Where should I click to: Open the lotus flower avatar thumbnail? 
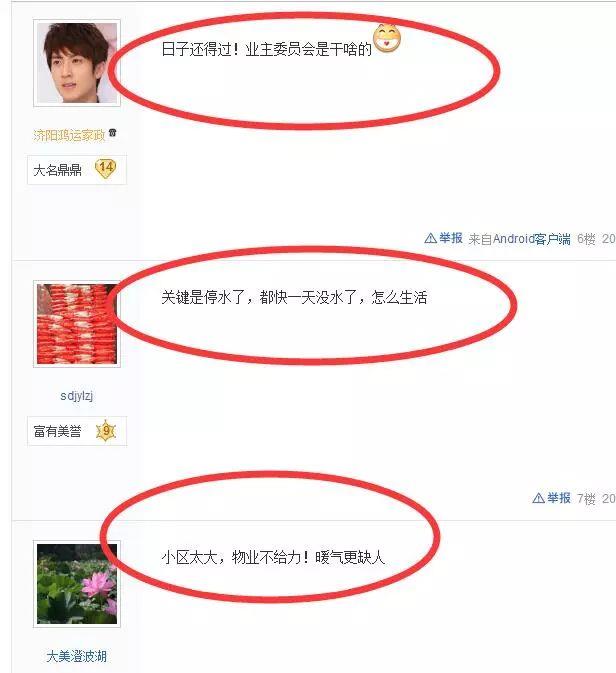coord(77,584)
